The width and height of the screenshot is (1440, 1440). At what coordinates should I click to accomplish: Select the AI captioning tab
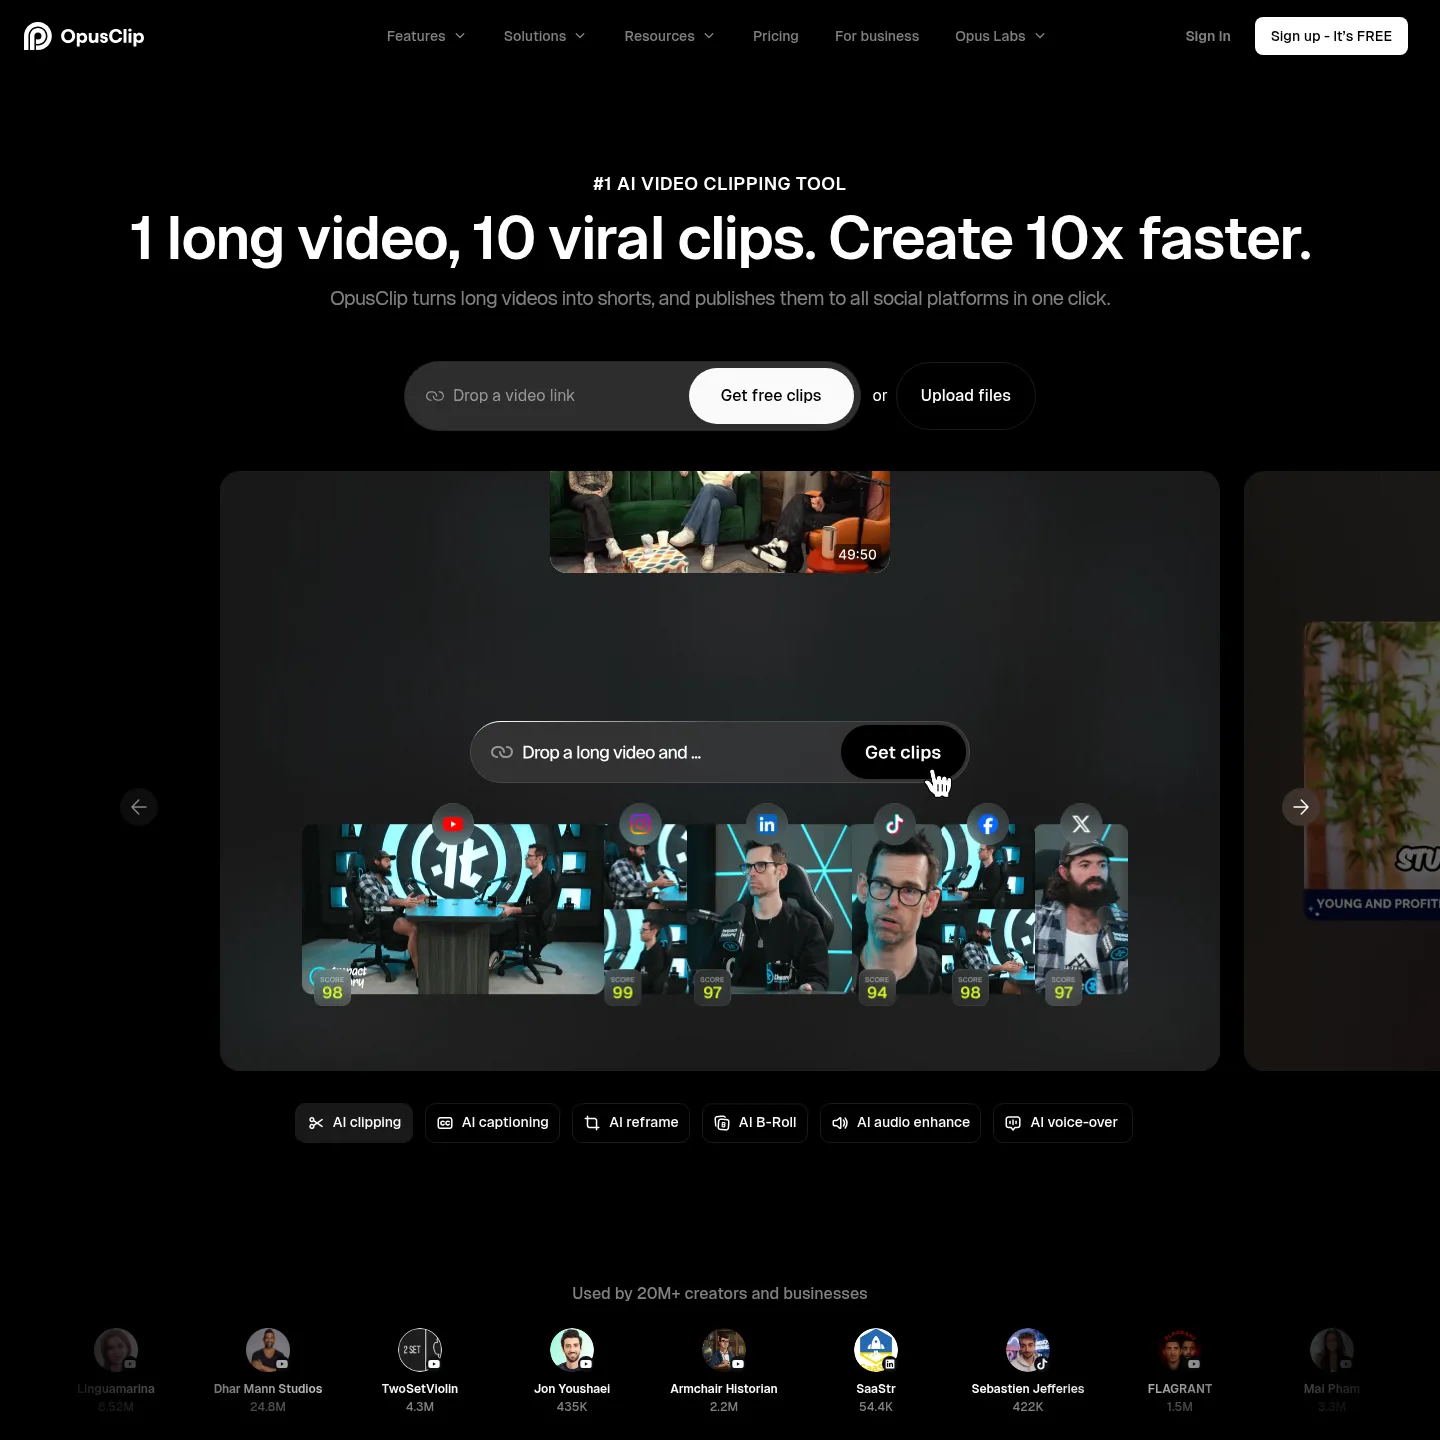point(492,1123)
